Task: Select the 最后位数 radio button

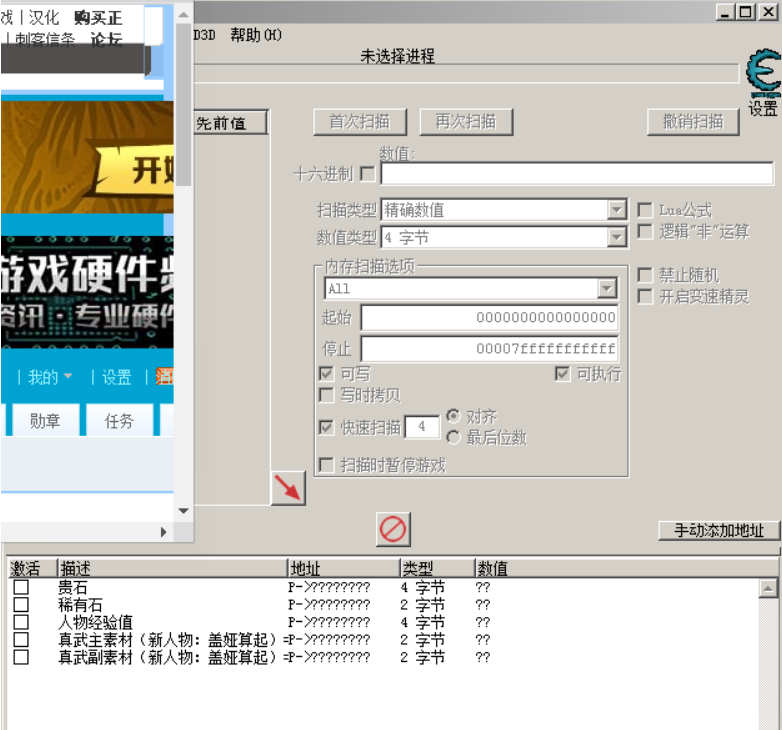Action: (453, 437)
